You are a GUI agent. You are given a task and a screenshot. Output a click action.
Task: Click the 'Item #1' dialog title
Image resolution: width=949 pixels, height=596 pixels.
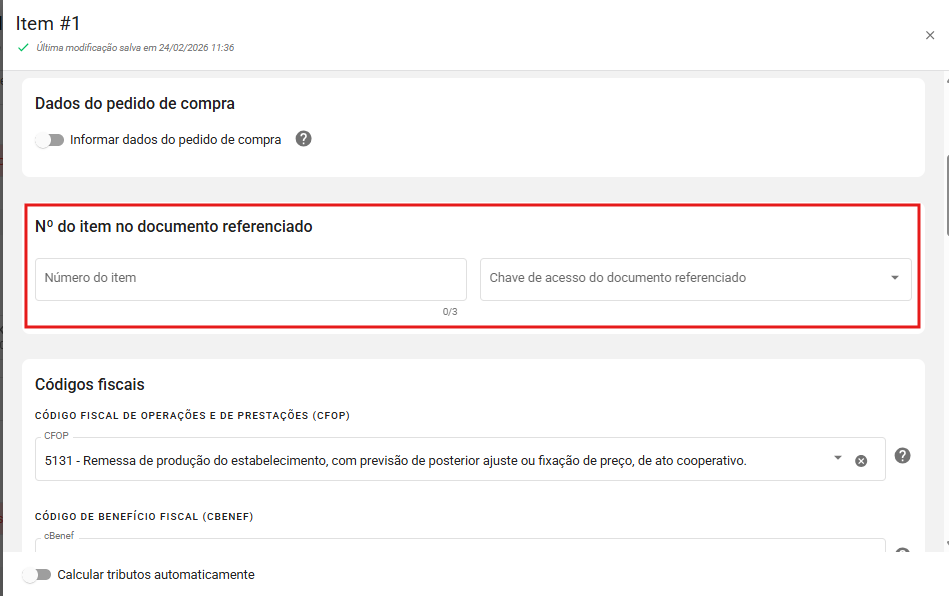click(x=48, y=23)
